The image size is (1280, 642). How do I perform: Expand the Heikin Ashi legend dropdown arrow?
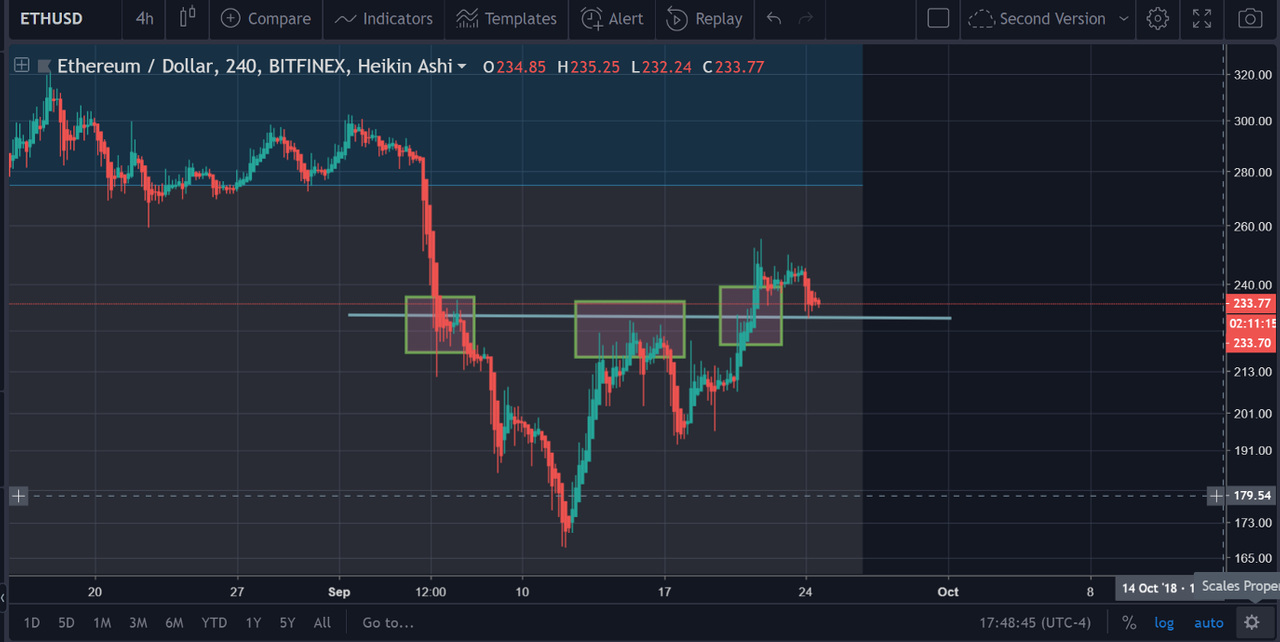pyautogui.click(x=461, y=67)
